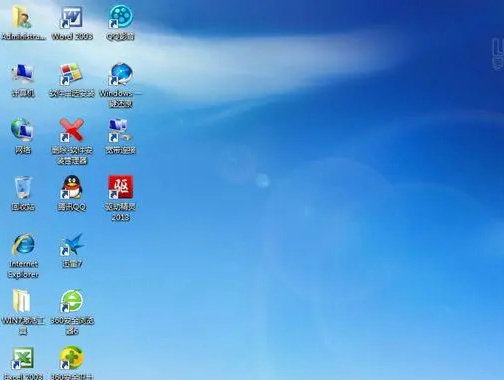Launch the red X software manager shortcut
The height and width of the screenshot is (380, 504).
(71, 130)
